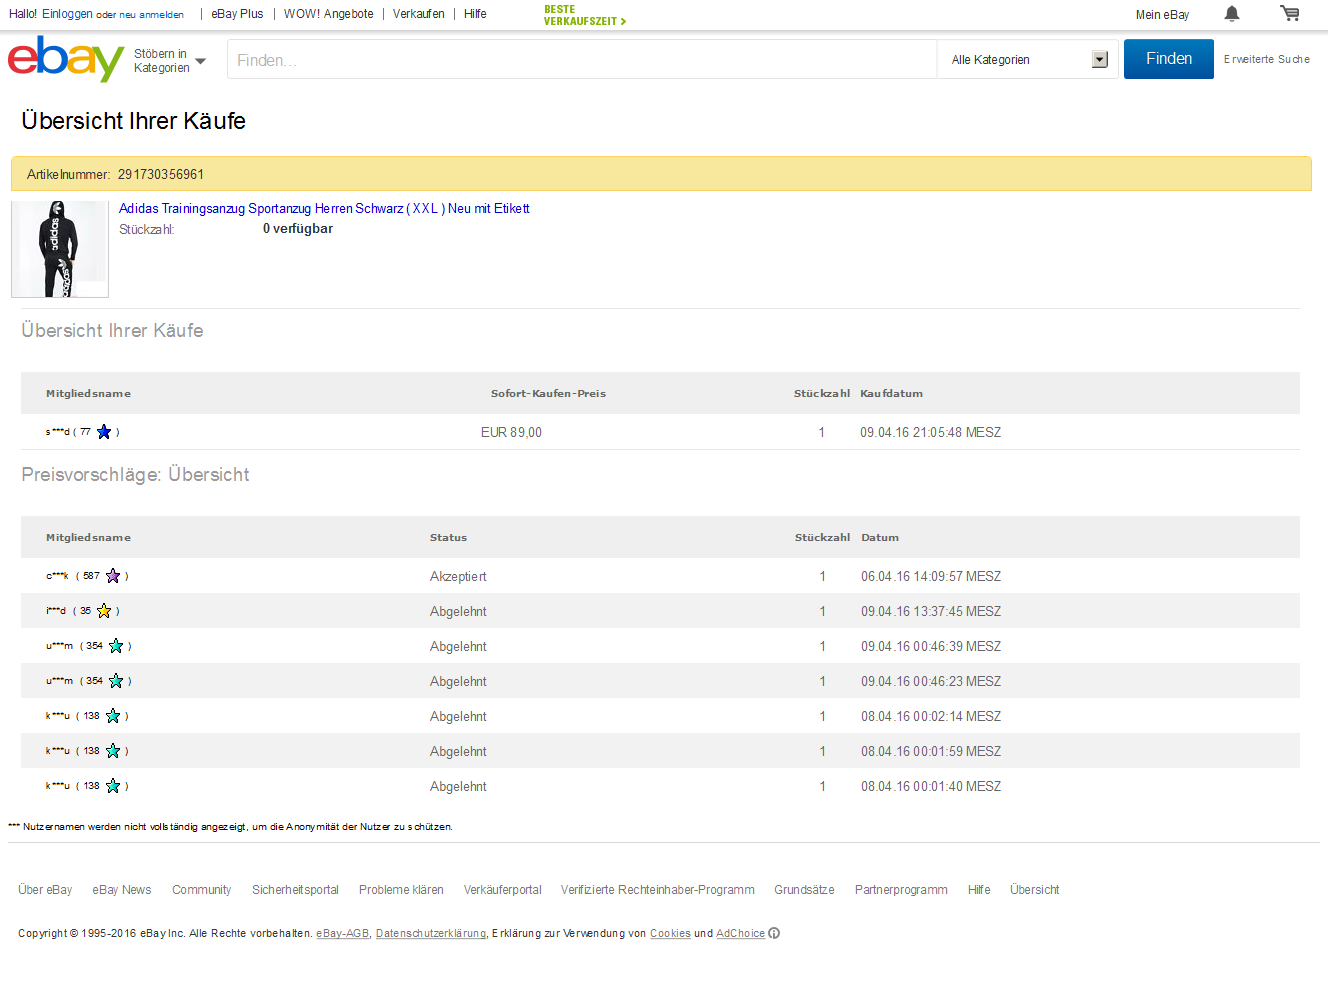1328x989 pixels.
Task: Click Kaufdatum column header
Action: (x=891, y=394)
